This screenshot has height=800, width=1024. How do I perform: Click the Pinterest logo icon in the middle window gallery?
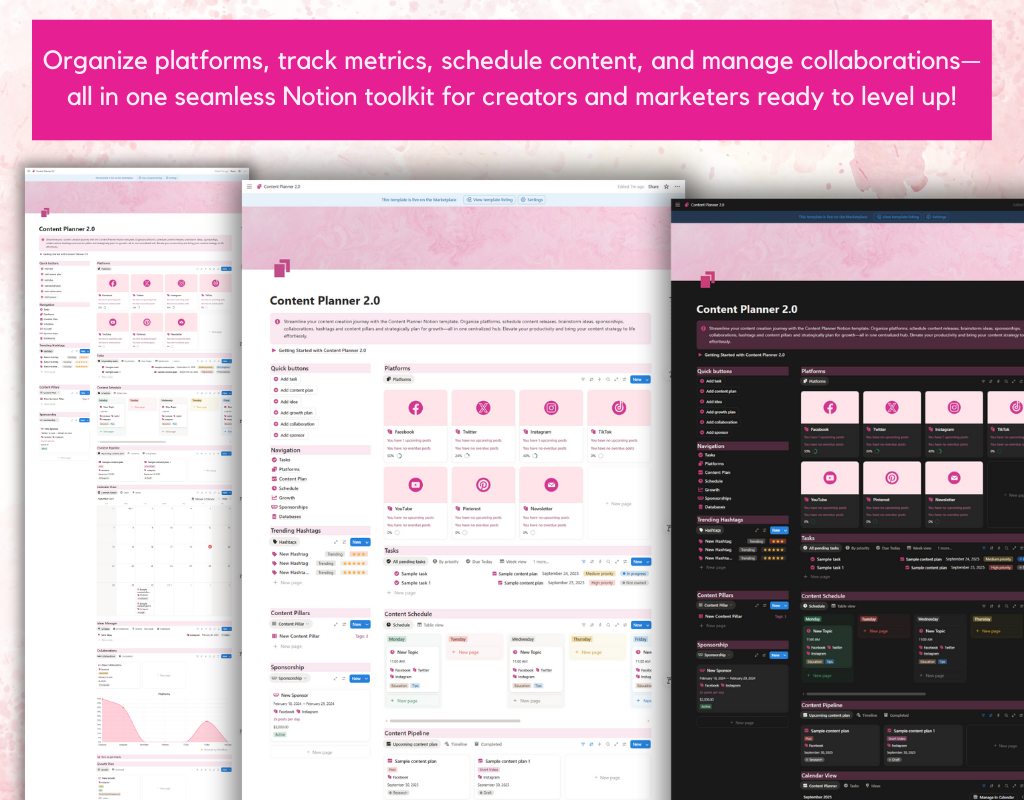click(x=483, y=485)
